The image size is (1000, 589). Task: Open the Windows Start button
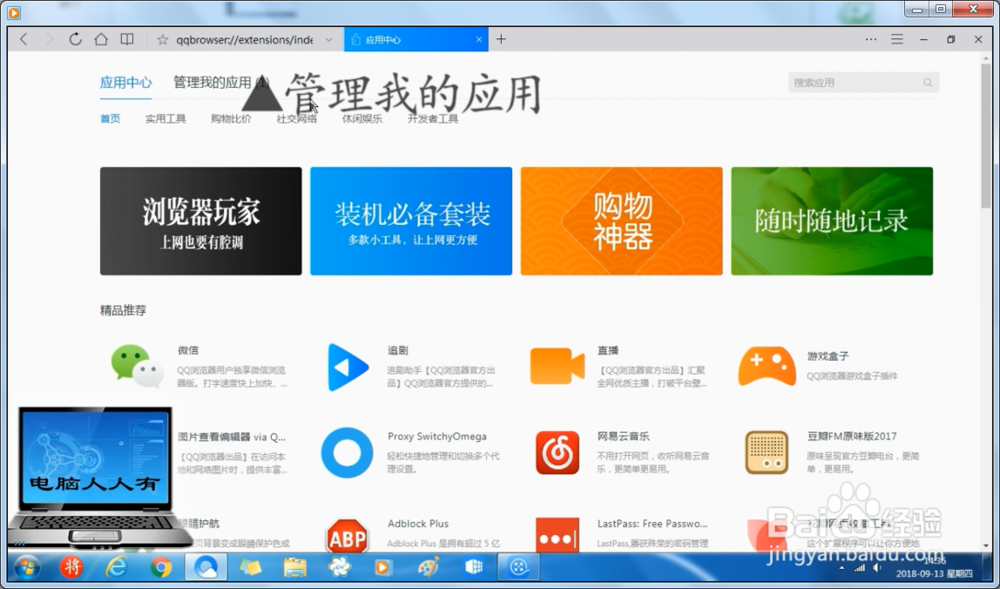(26, 567)
